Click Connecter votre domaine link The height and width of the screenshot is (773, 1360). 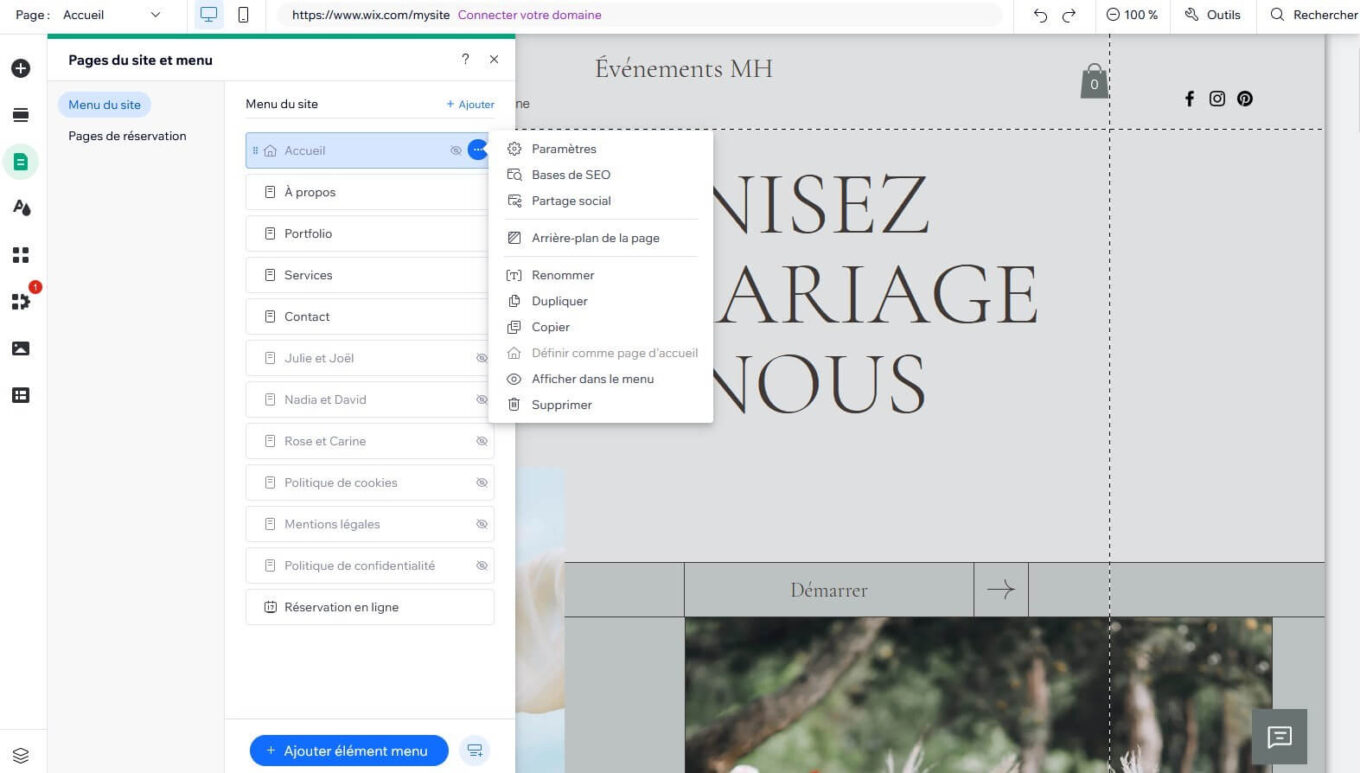click(x=530, y=15)
